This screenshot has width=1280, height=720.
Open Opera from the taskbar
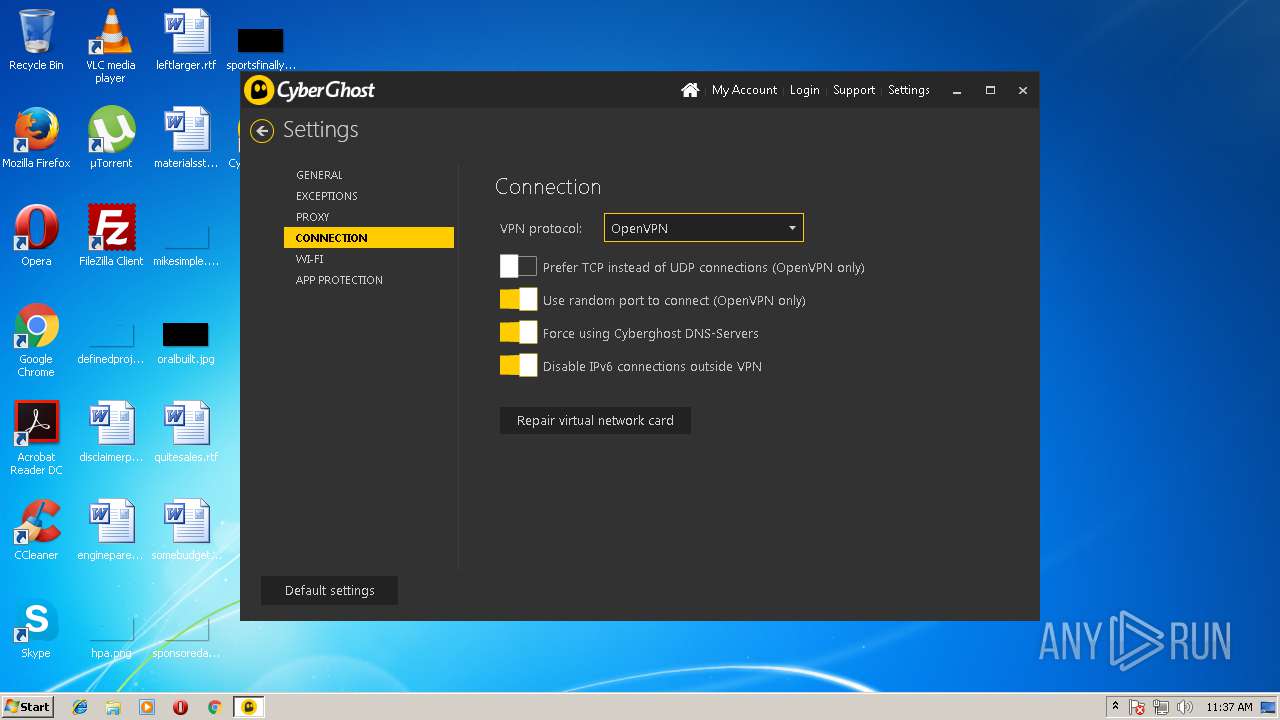click(180, 707)
